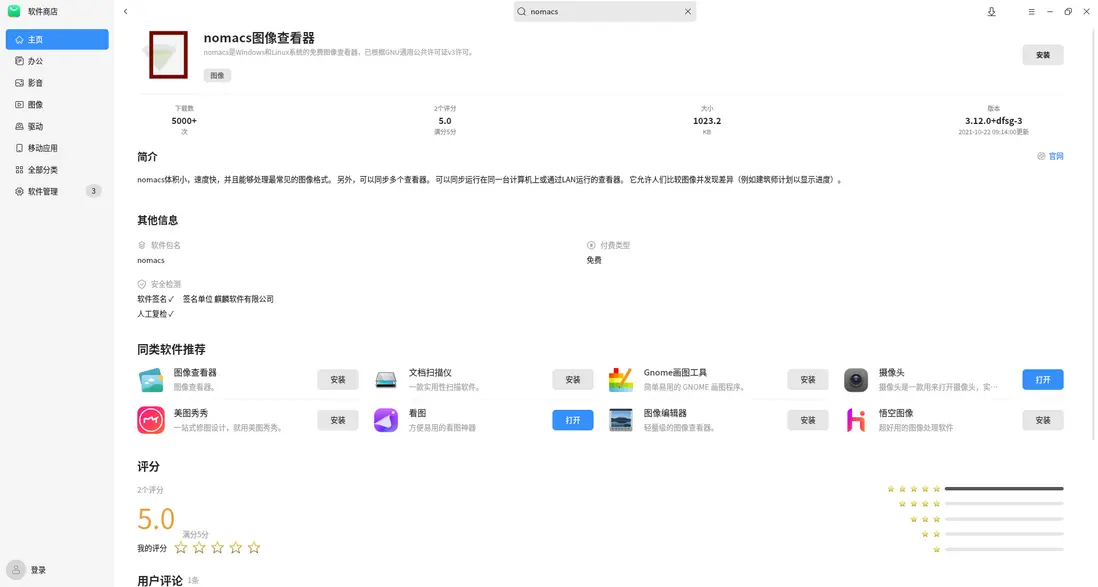Open the 软件商店 app logo icon

pyautogui.click(x=14, y=11)
